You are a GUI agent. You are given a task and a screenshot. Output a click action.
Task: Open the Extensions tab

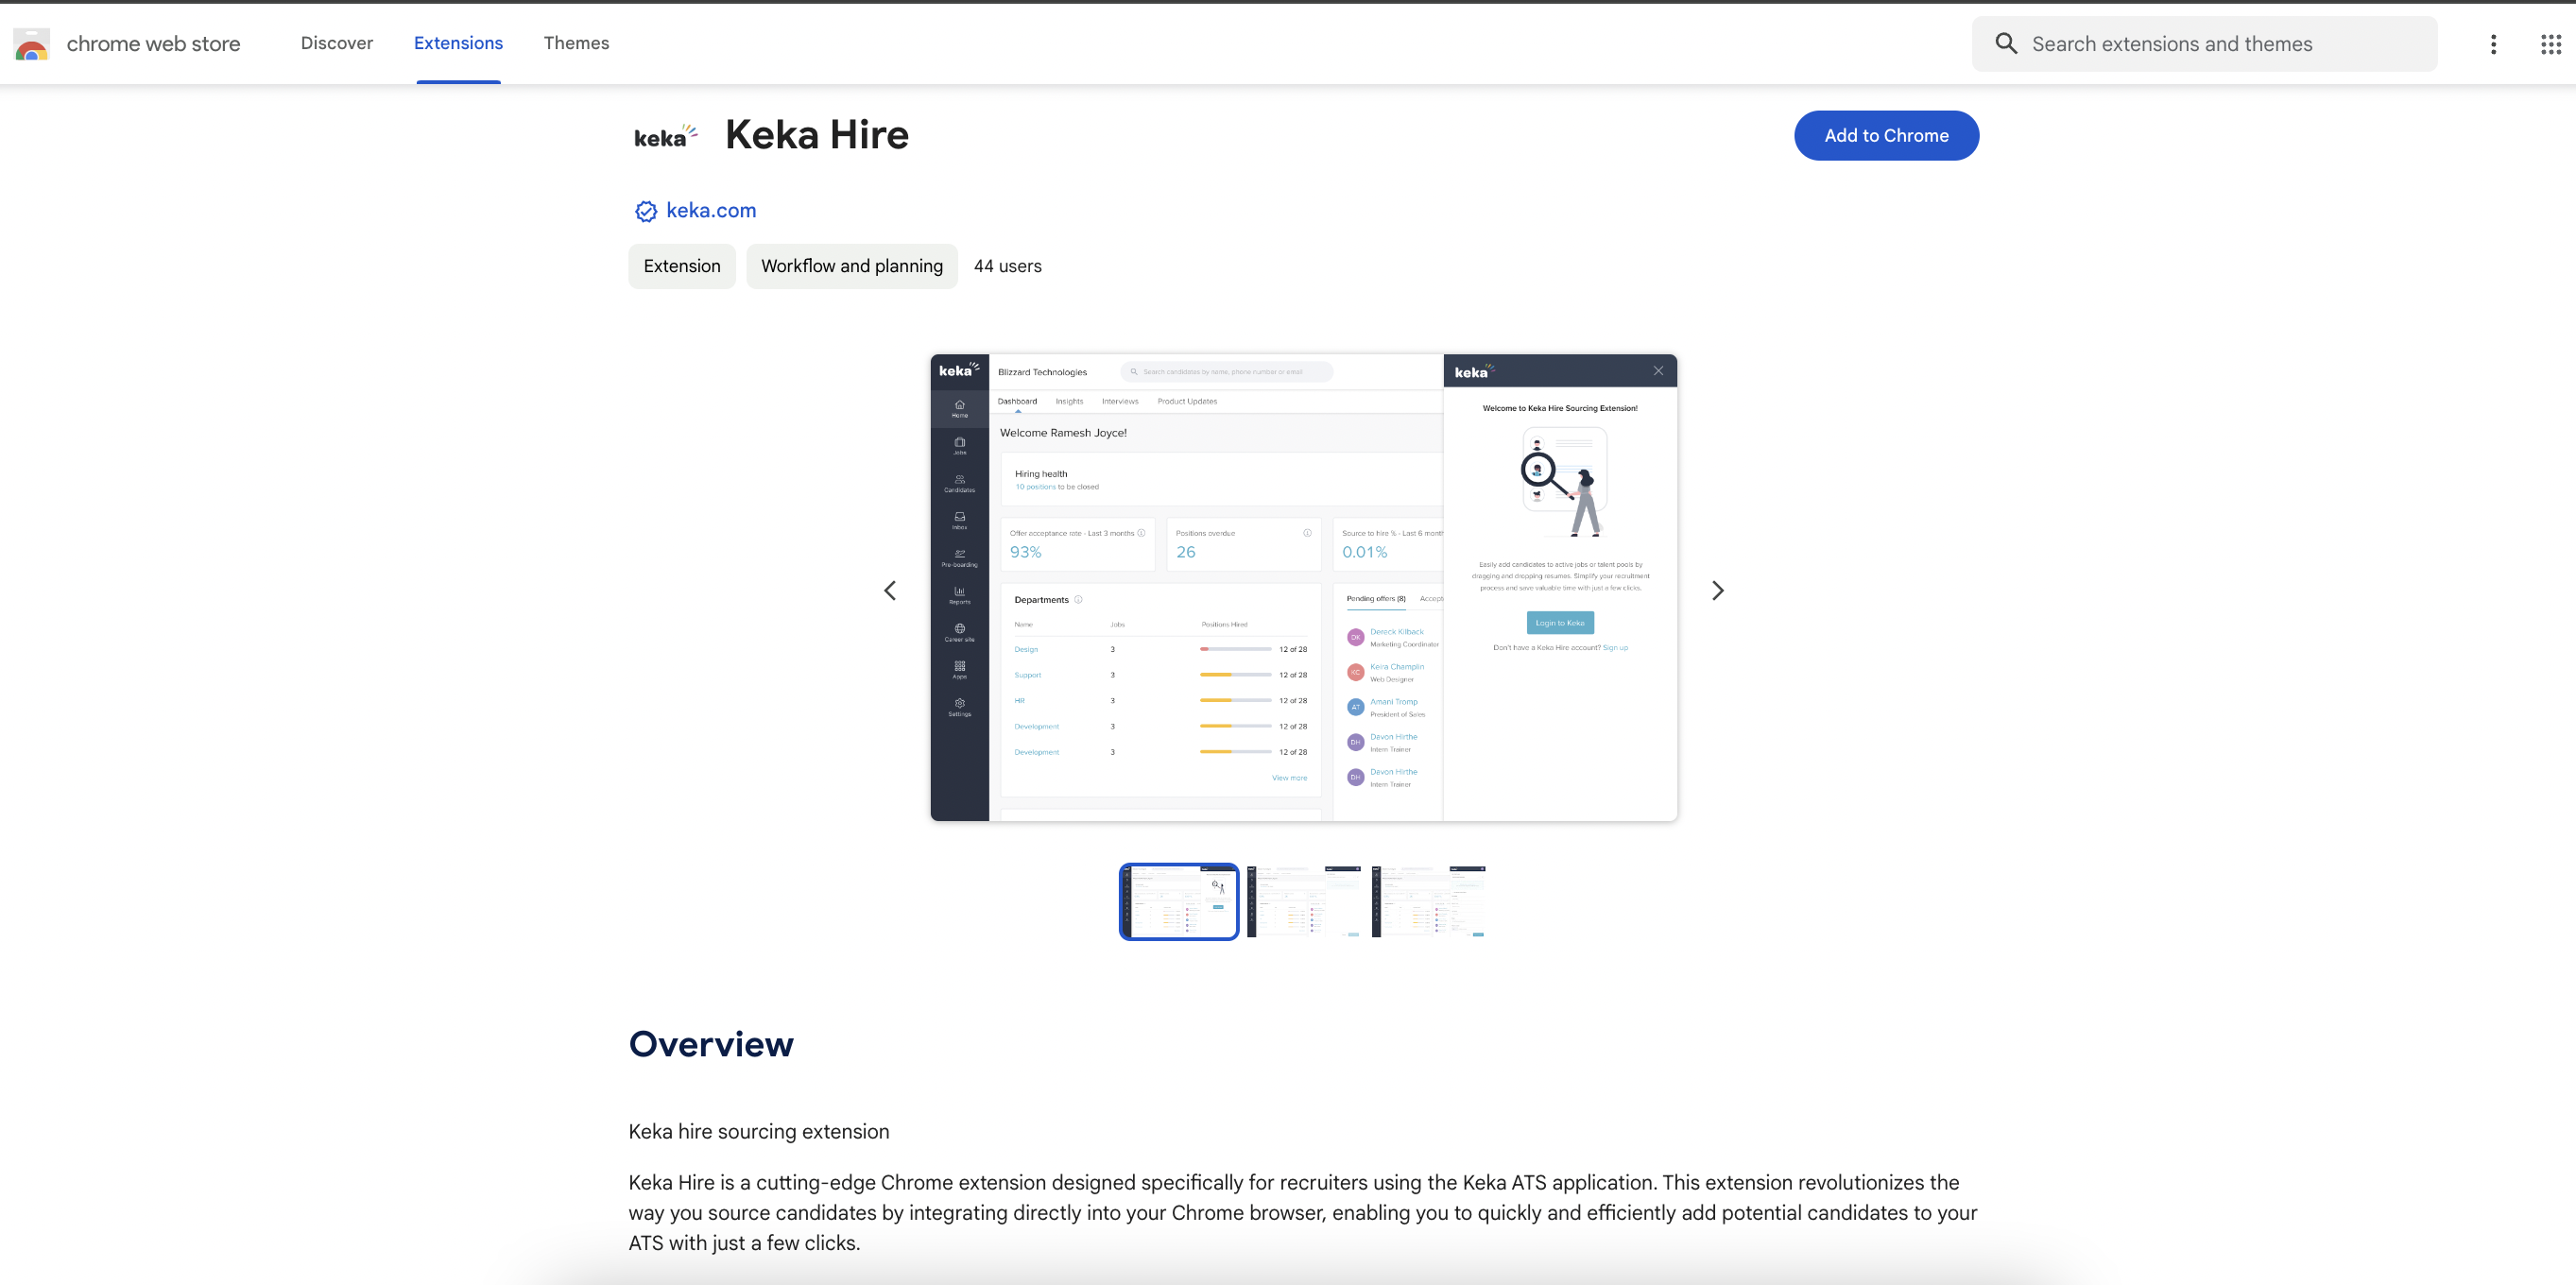click(x=458, y=43)
